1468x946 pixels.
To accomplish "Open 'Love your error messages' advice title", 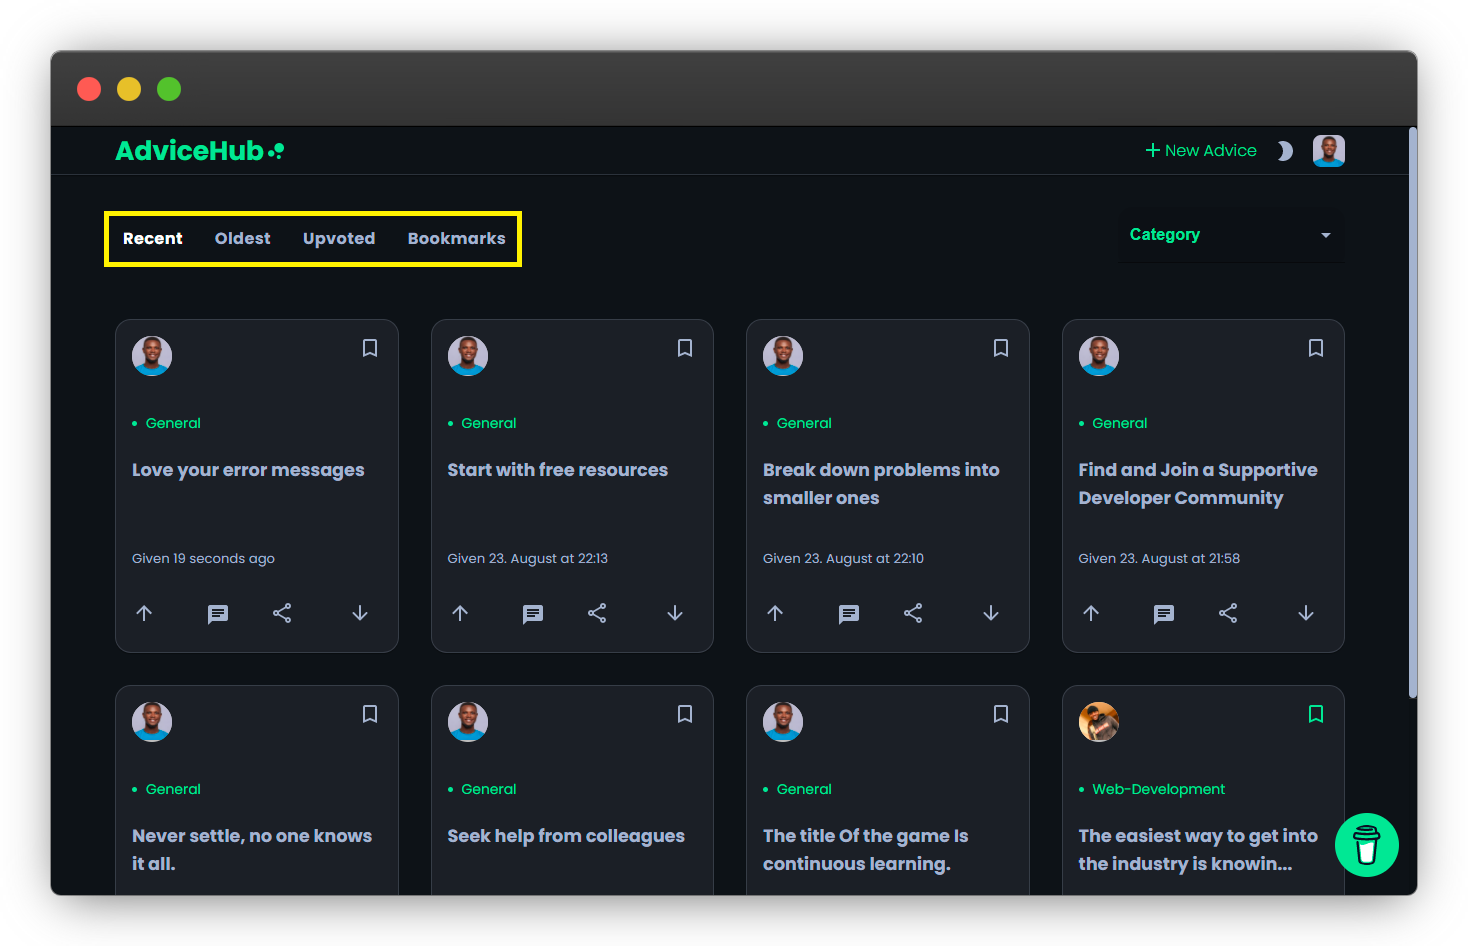I will coord(248,470).
